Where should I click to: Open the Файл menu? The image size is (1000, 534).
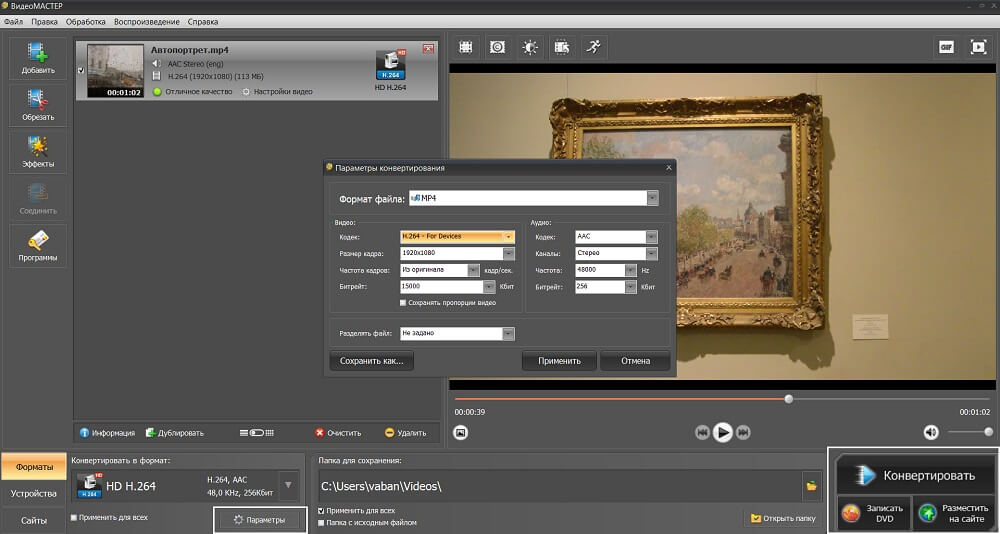click(13, 22)
